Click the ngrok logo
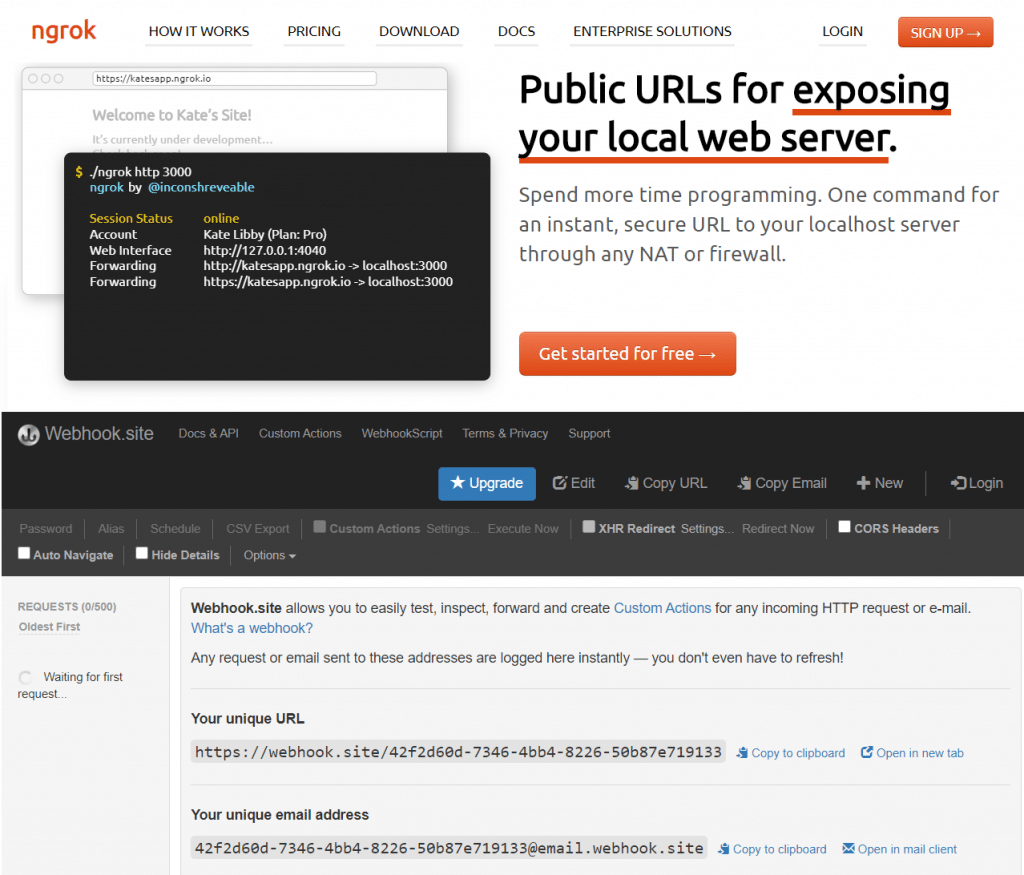The height and width of the screenshot is (875, 1024). (x=64, y=31)
